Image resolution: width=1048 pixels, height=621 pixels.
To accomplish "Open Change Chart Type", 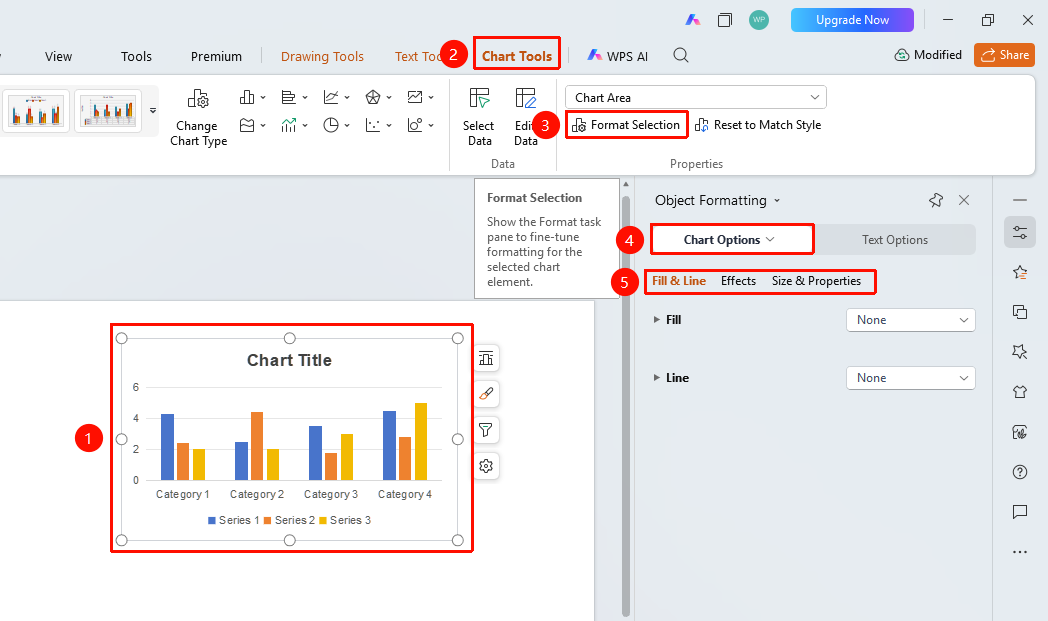I will tap(199, 118).
